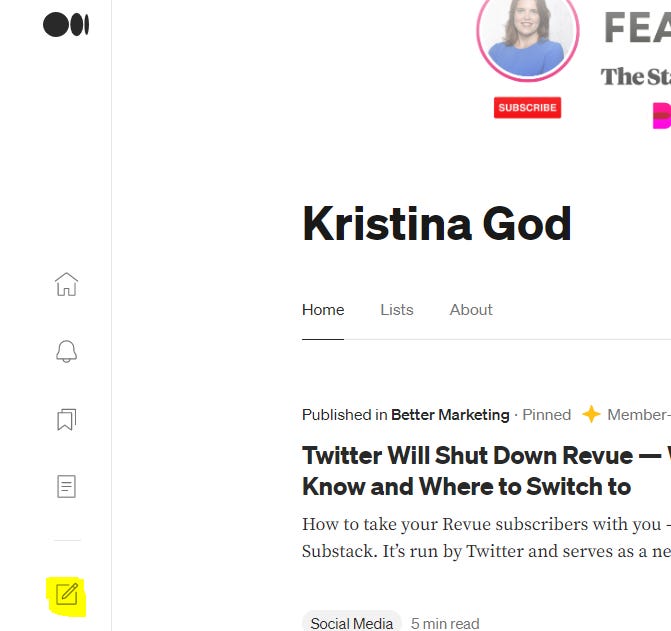Click the 5 min read label
Viewport: 671px width, 631px height.
click(445, 623)
